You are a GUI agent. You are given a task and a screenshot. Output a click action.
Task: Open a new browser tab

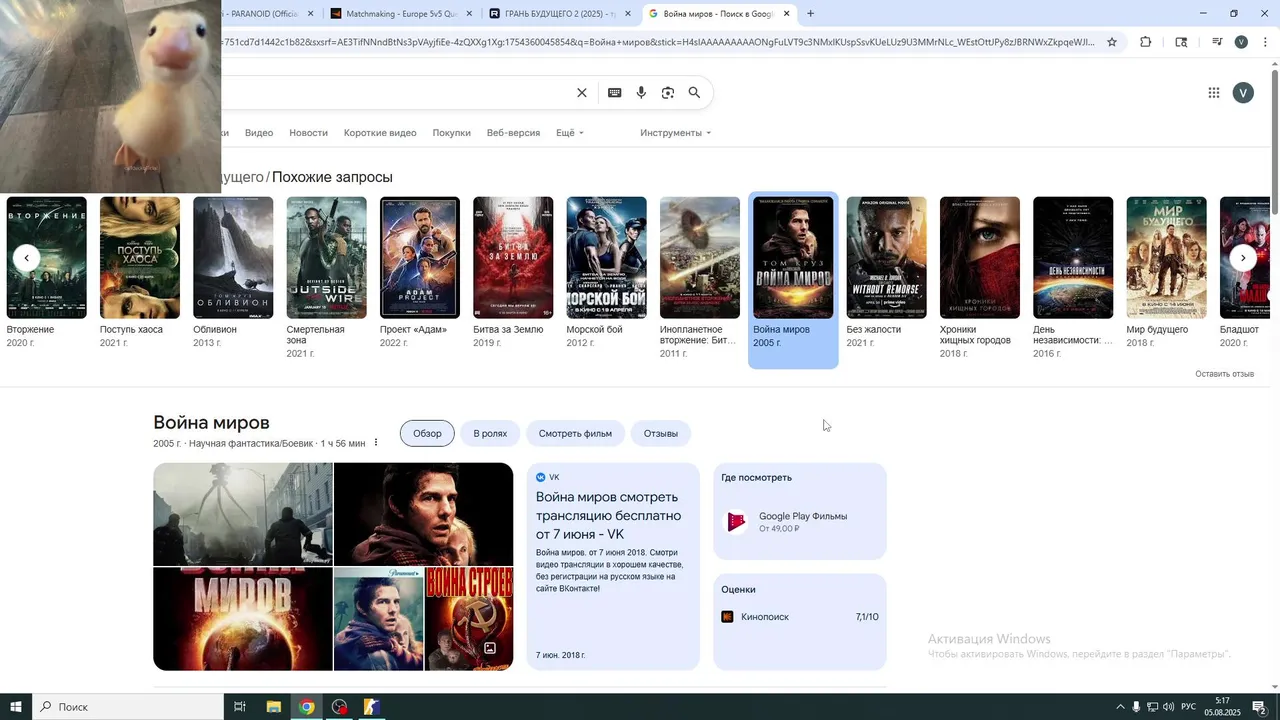[810, 14]
